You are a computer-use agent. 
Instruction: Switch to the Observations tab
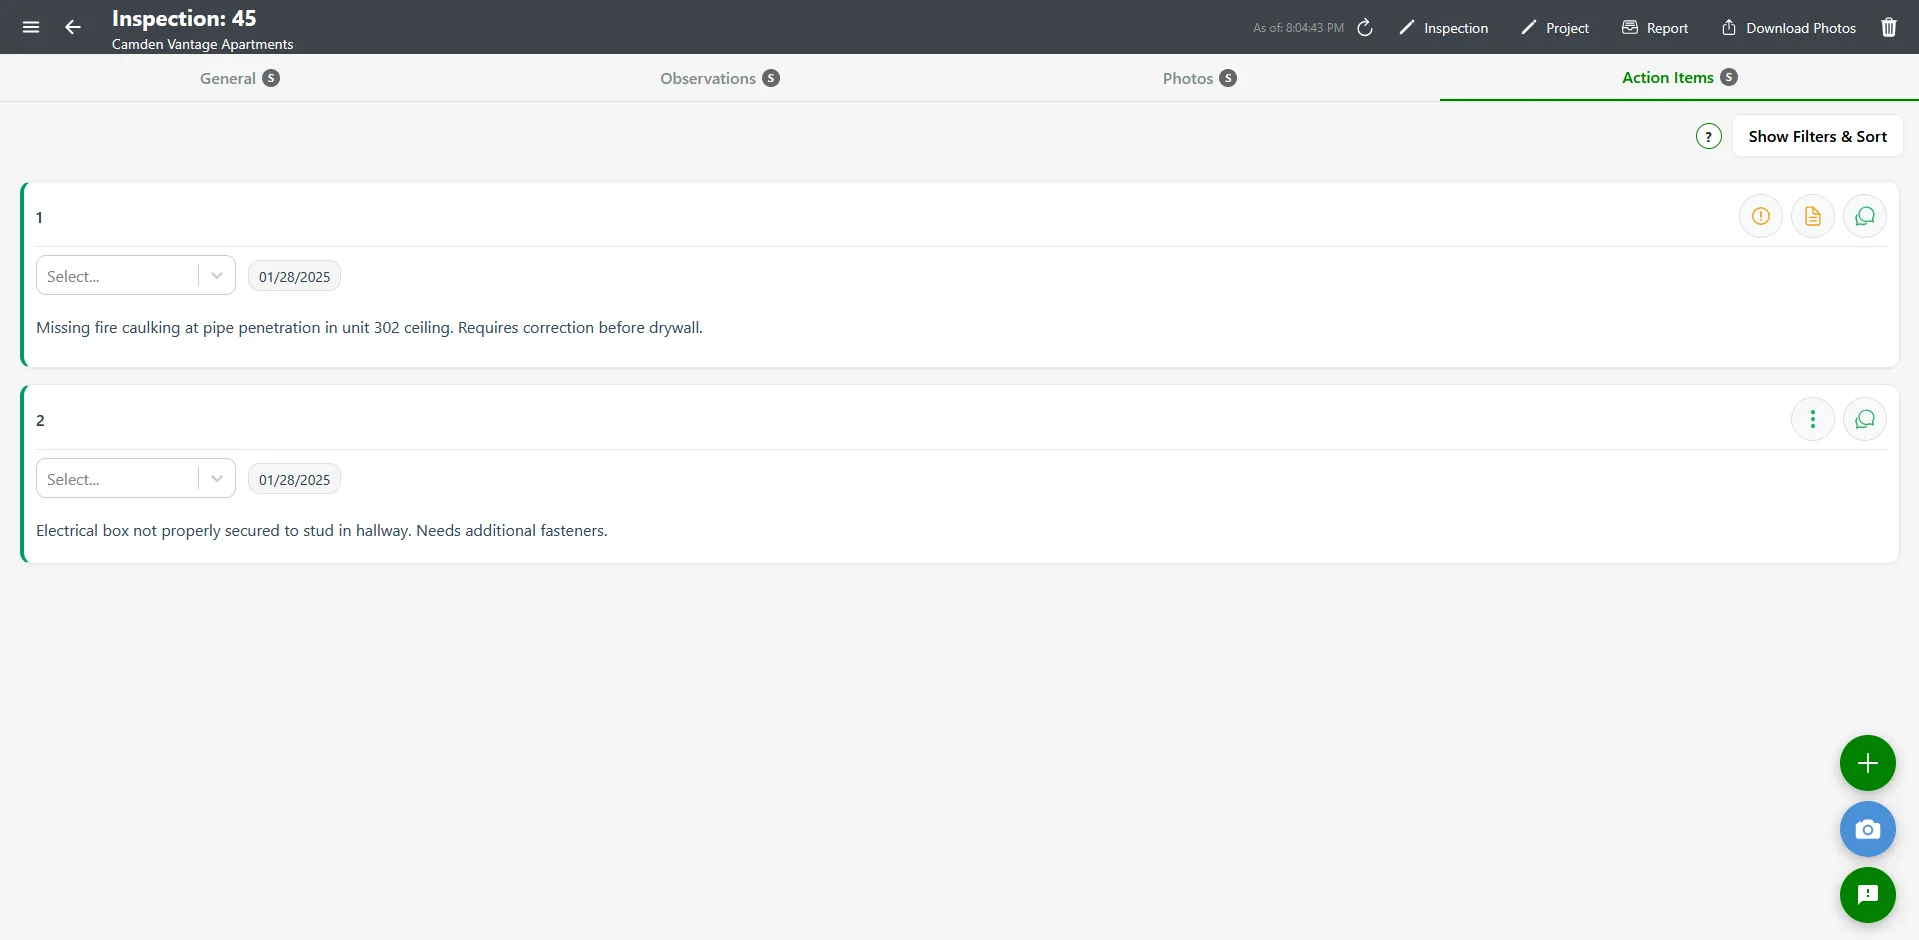click(720, 78)
